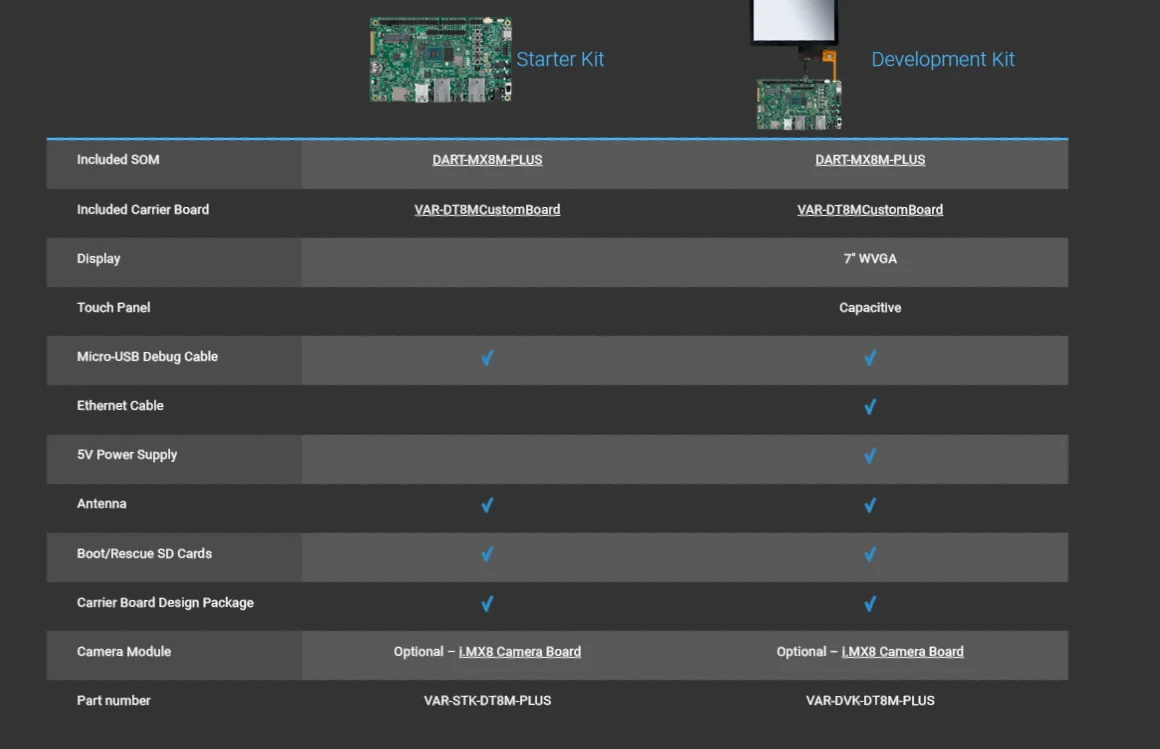Screen dimensions: 1160x749
Task: Follow i.MX8 Camera Board link for Starter Kit
Action: click(x=519, y=652)
